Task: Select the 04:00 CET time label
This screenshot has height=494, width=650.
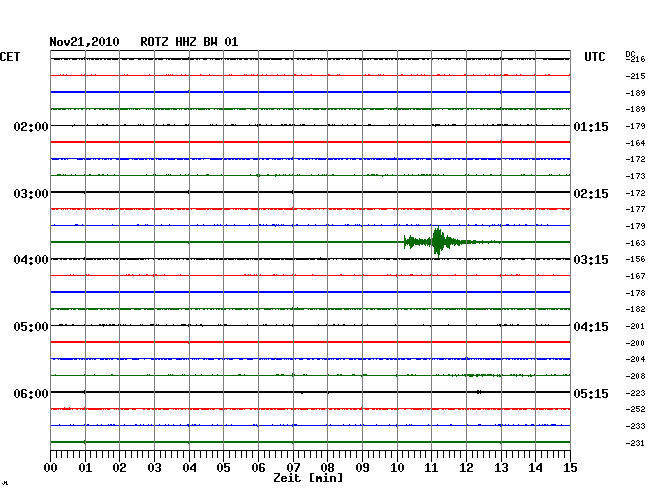Action: click(x=31, y=260)
